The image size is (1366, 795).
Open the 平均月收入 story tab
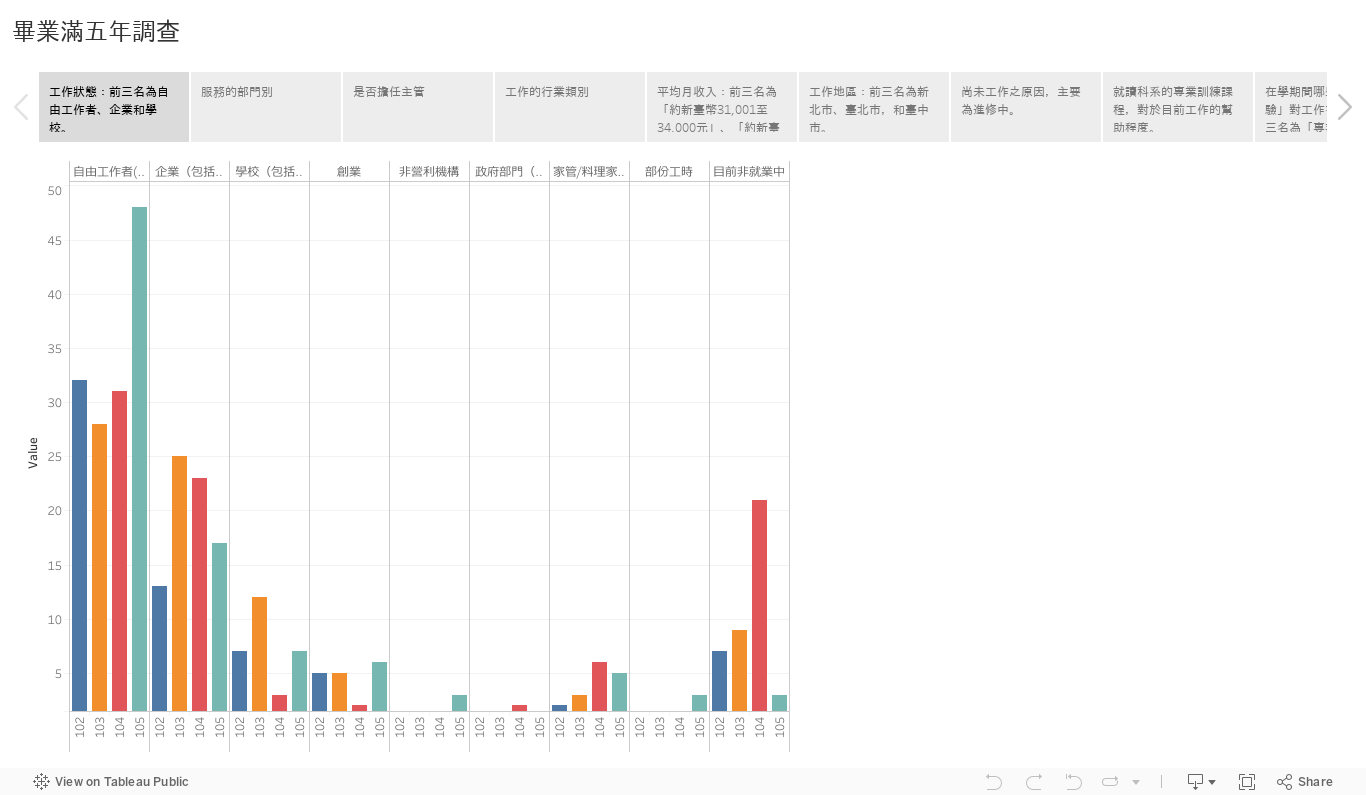(x=722, y=107)
